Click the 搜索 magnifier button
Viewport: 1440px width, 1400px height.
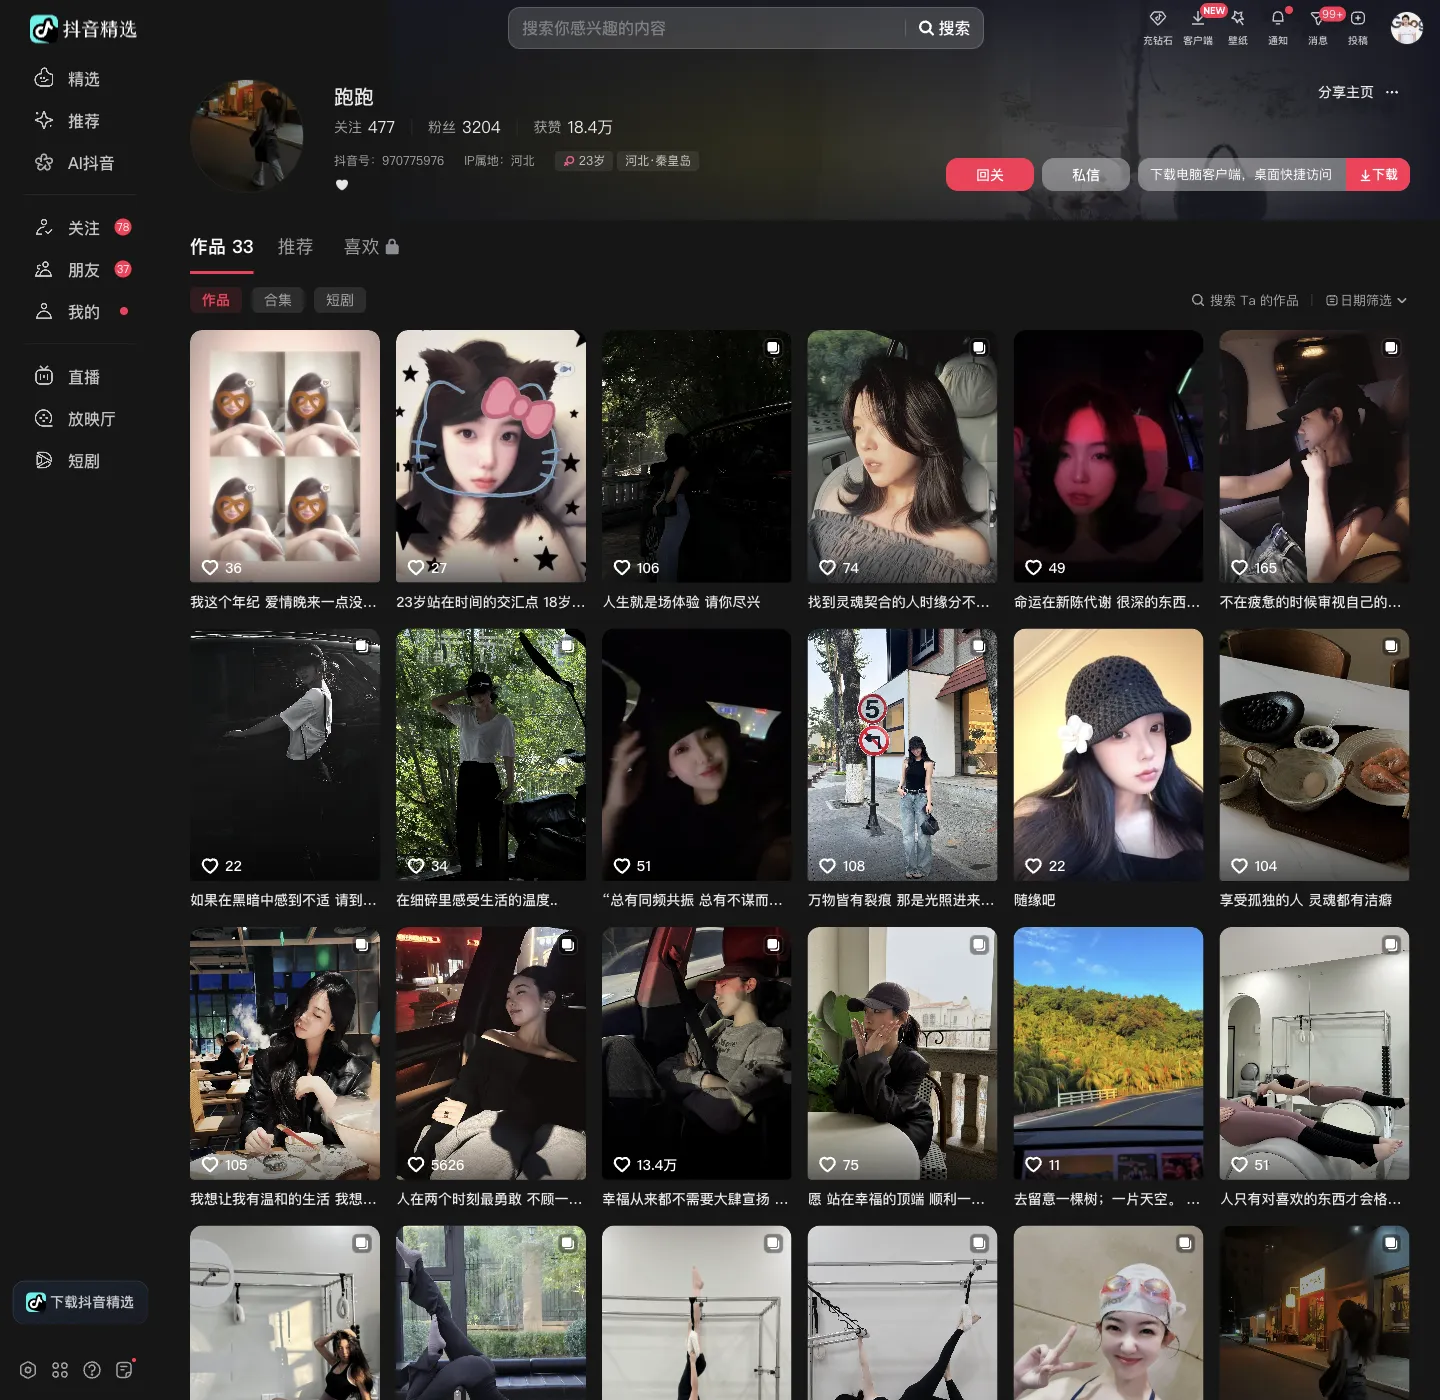tap(944, 28)
